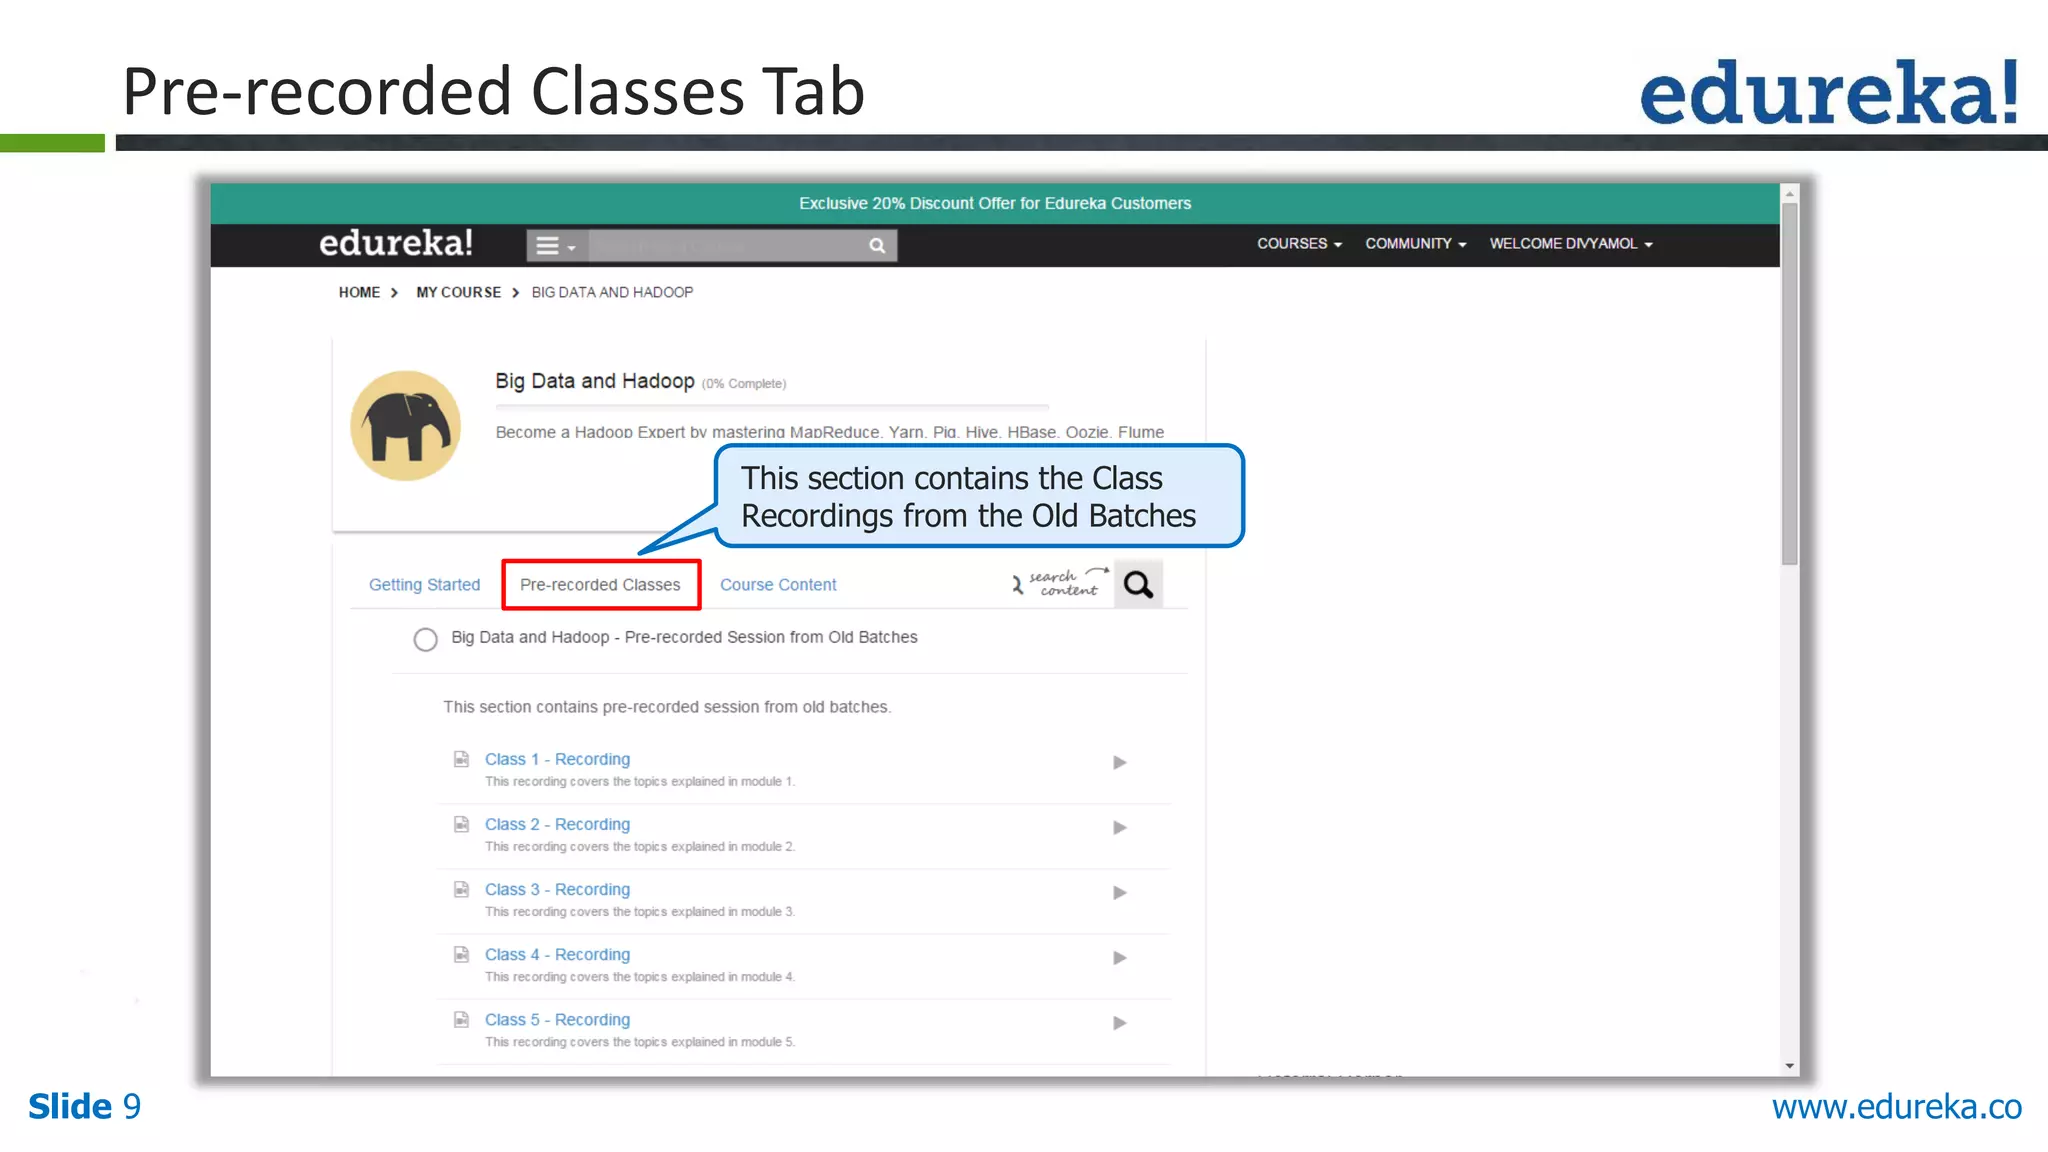Click the Class 2 document icon

[x=461, y=824]
